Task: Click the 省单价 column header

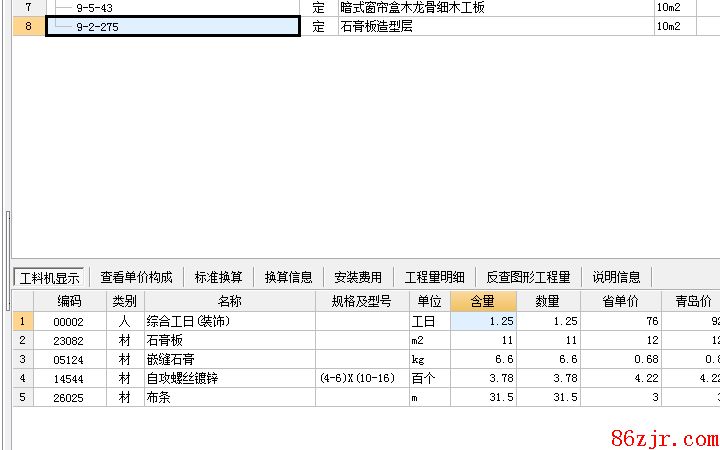Action: point(620,301)
